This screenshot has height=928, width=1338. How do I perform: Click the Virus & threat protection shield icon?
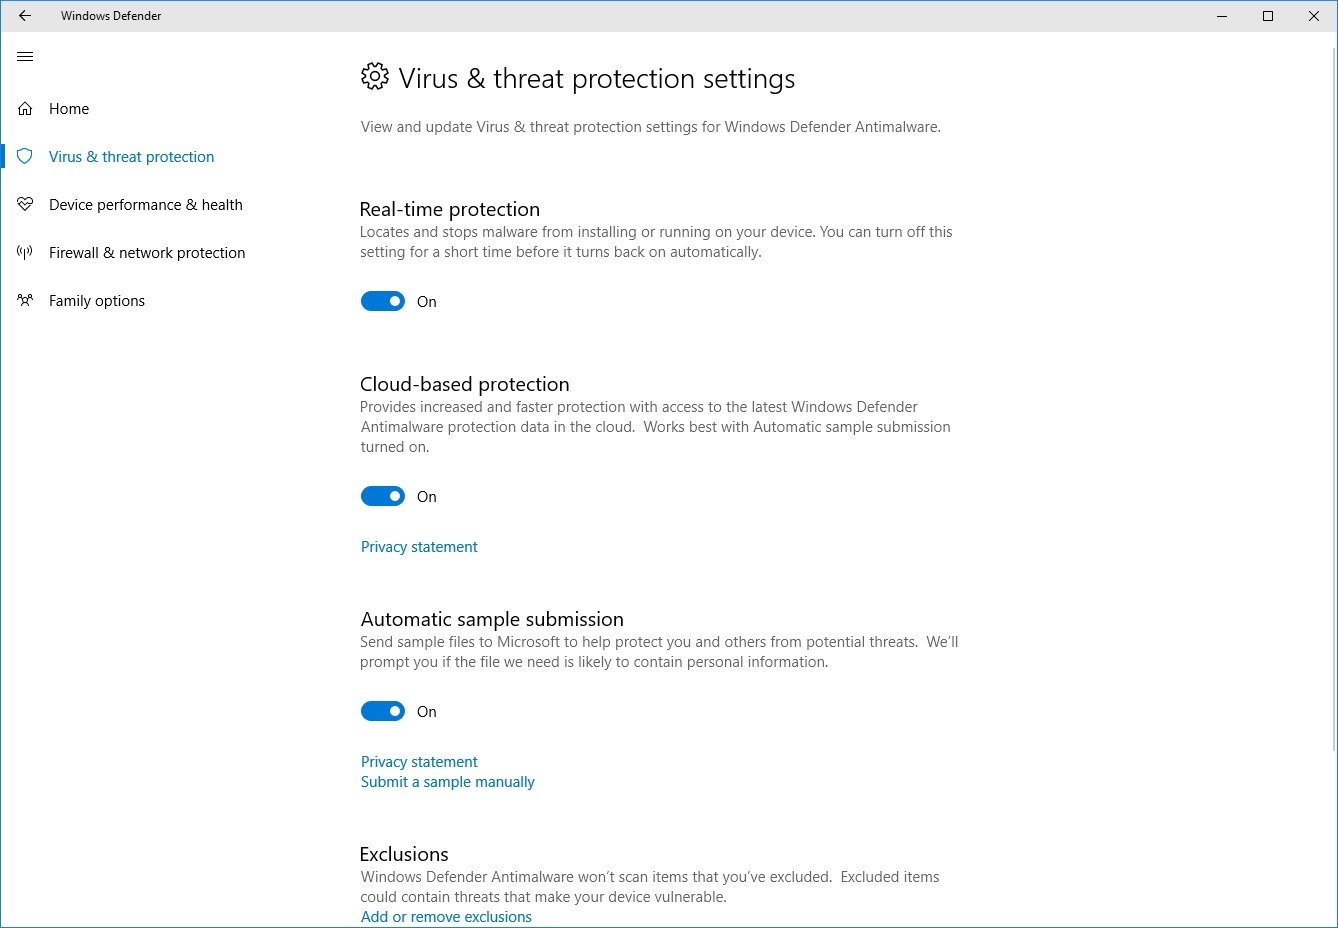[25, 157]
